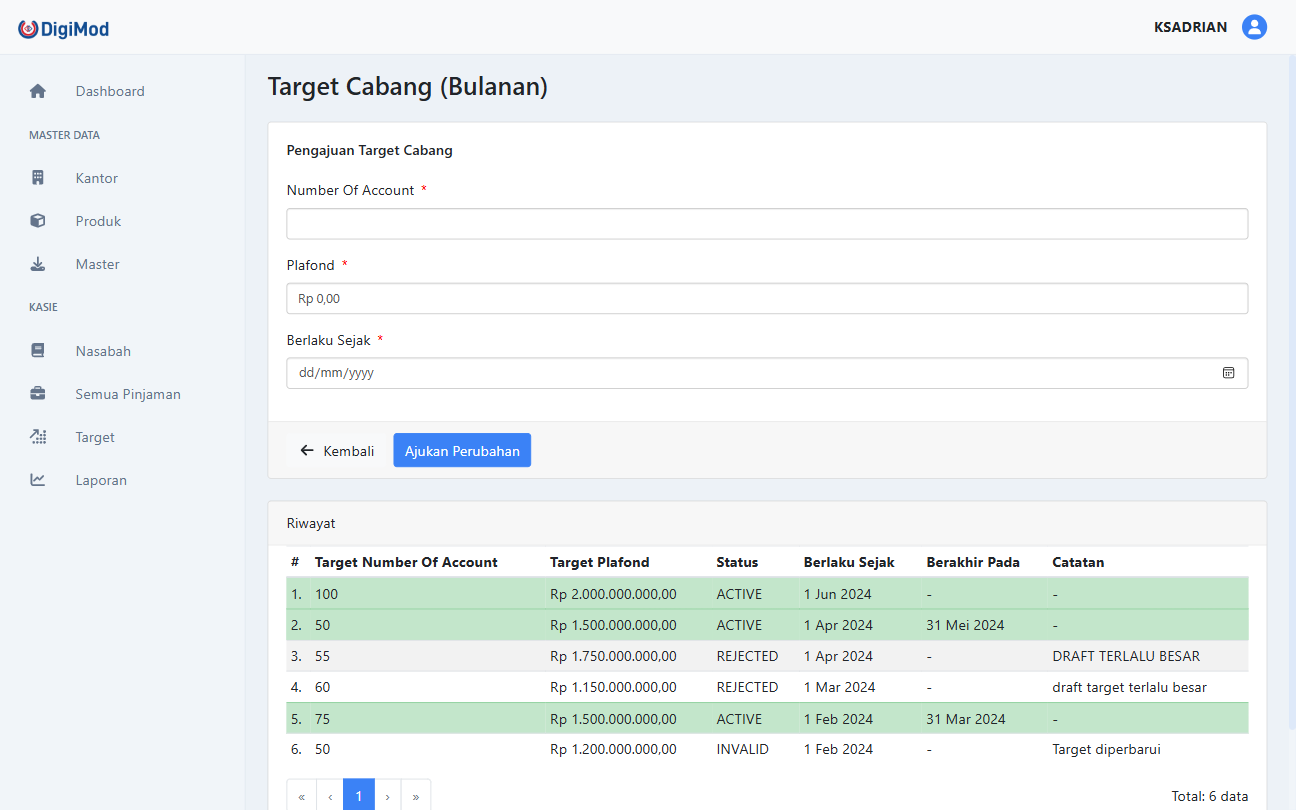Click the Laporan line chart icon
The height and width of the screenshot is (810, 1296).
coord(38,480)
